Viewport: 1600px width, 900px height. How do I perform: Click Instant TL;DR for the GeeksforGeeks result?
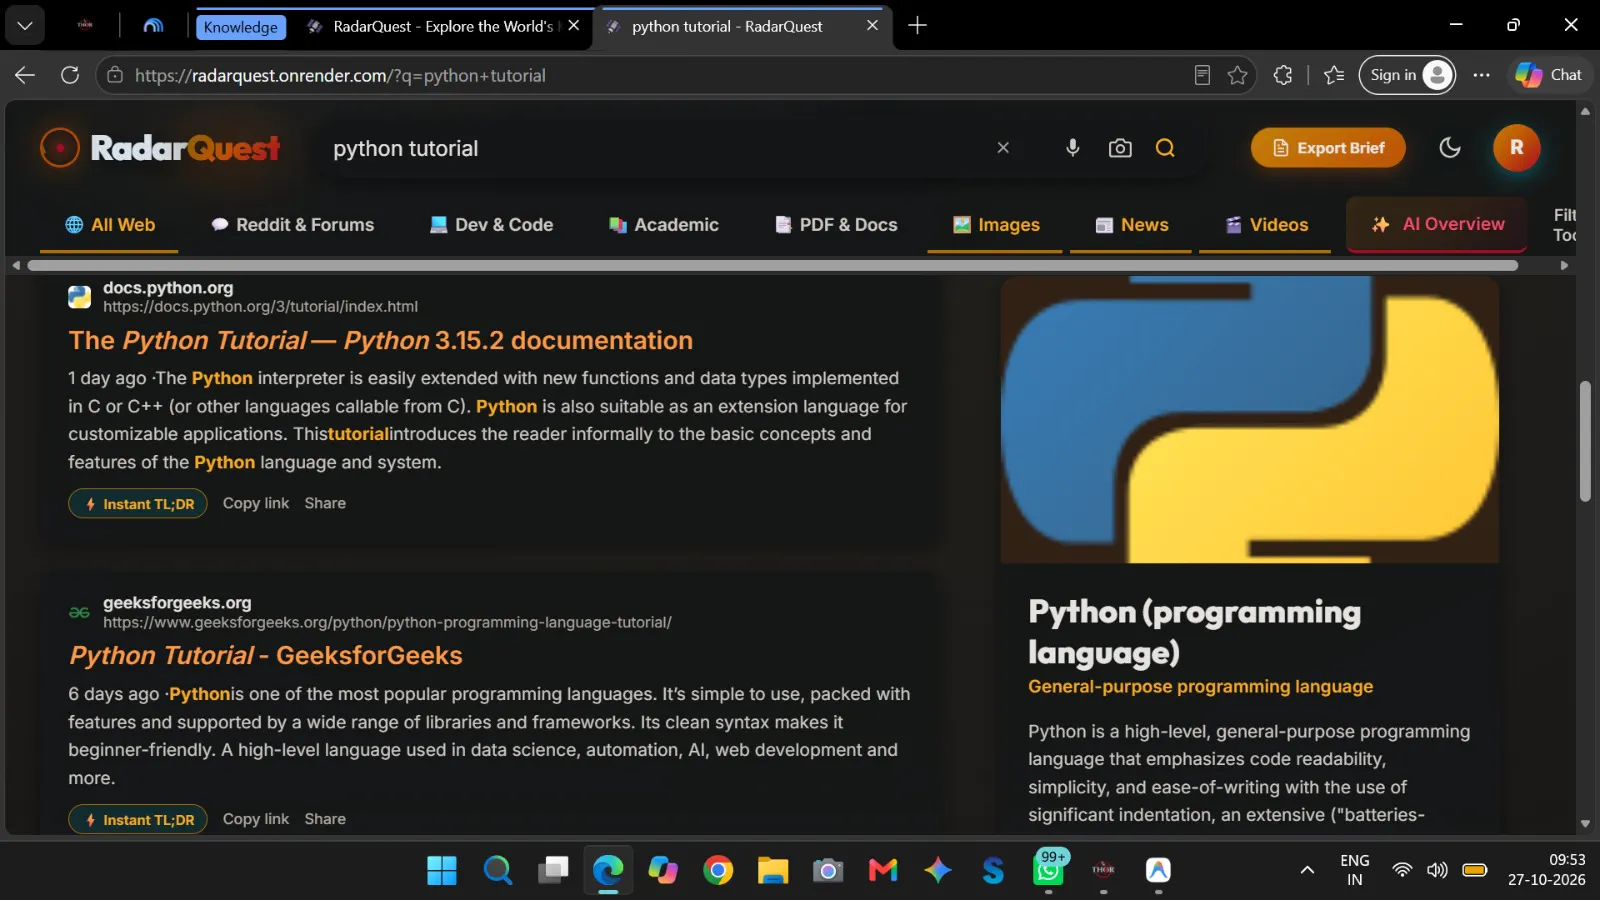pyautogui.click(x=138, y=819)
